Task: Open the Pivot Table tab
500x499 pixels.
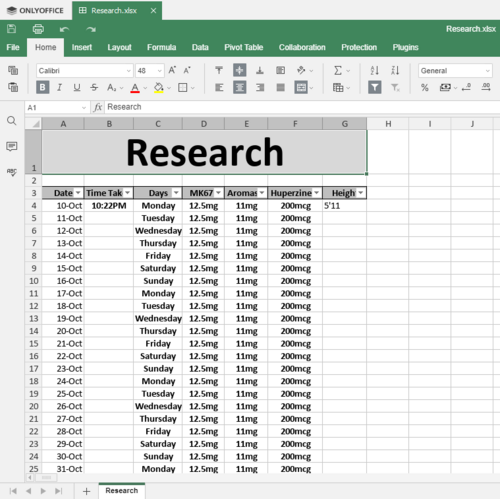Action: click(x=244, y=47)
